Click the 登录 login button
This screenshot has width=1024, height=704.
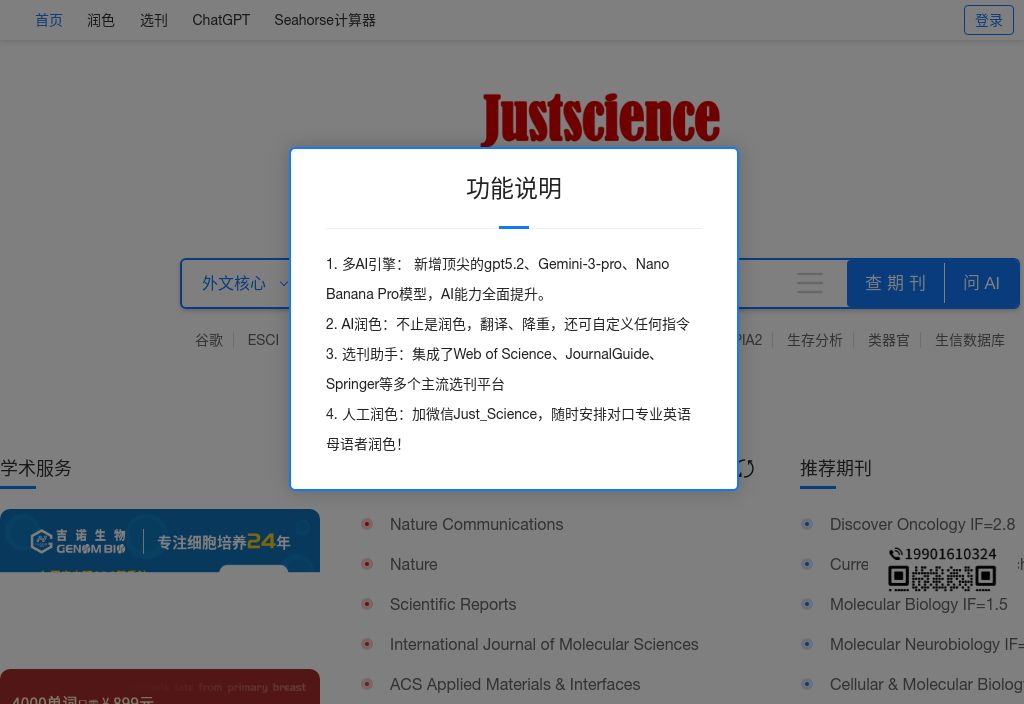click(988, 20)
